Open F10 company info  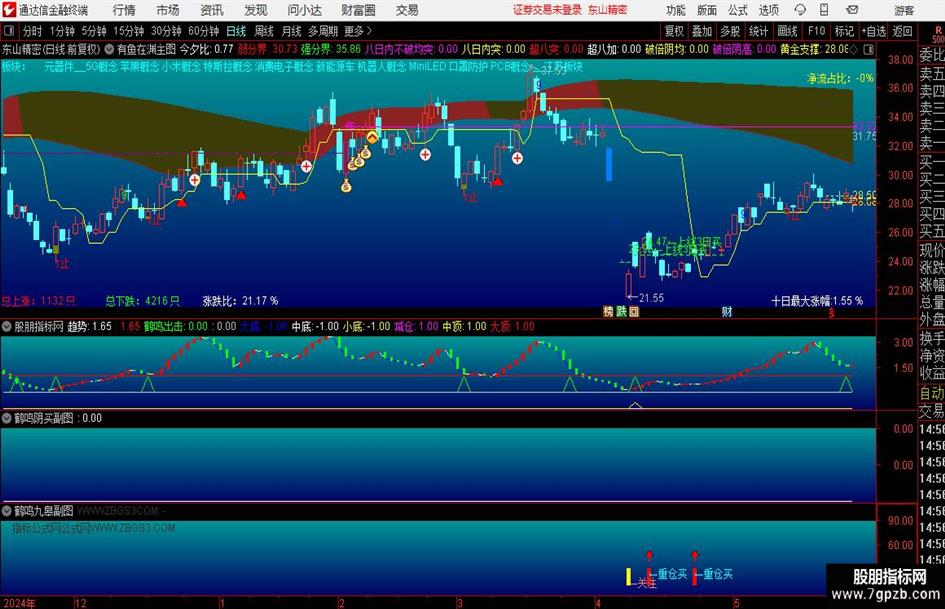tap(817, 31)
